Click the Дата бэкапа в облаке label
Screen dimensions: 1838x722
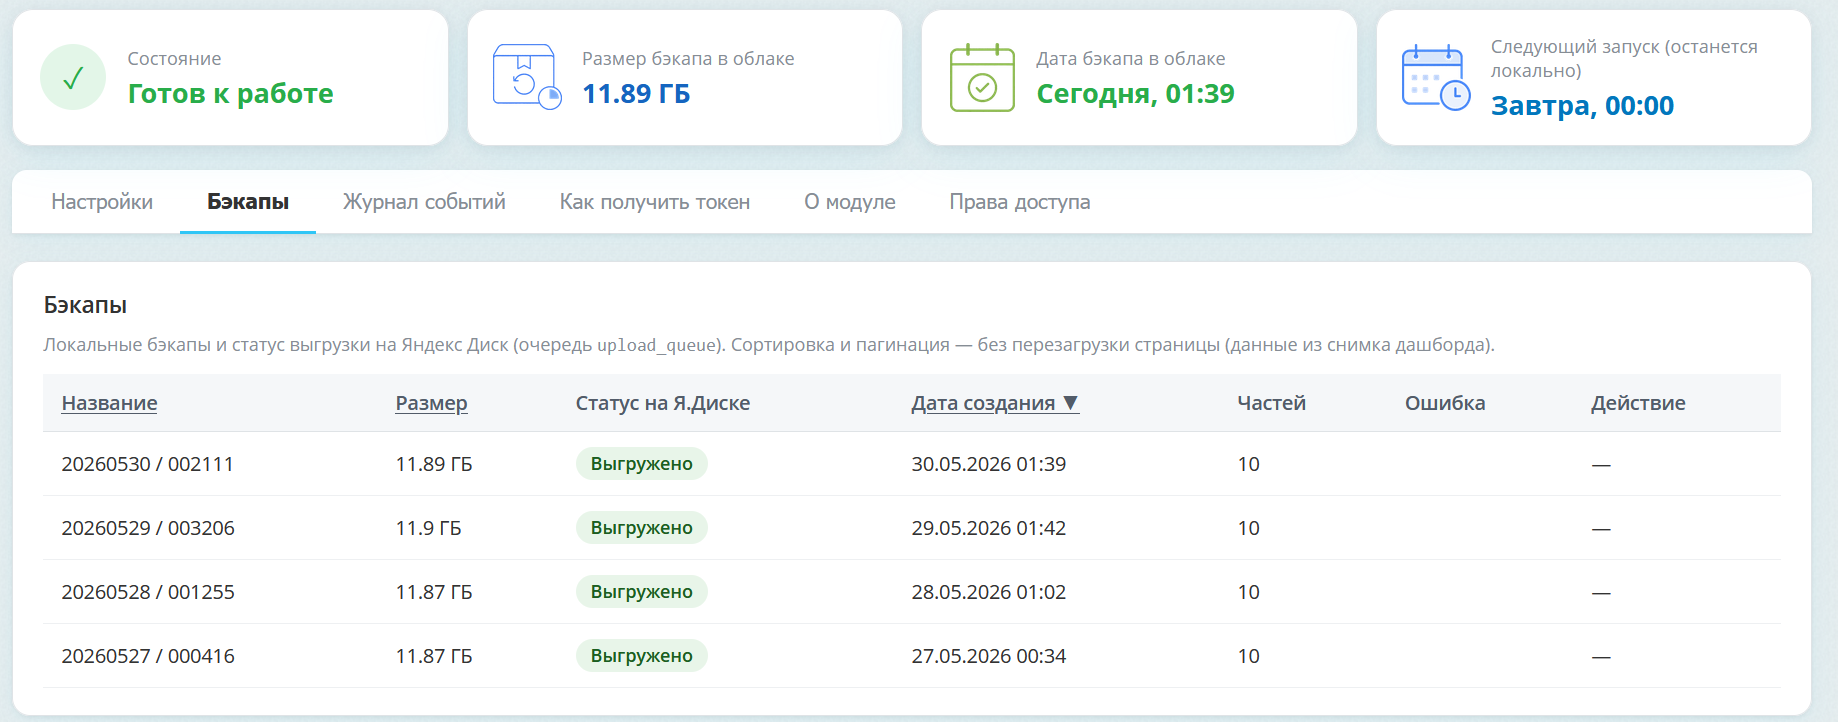(1131, 59)
